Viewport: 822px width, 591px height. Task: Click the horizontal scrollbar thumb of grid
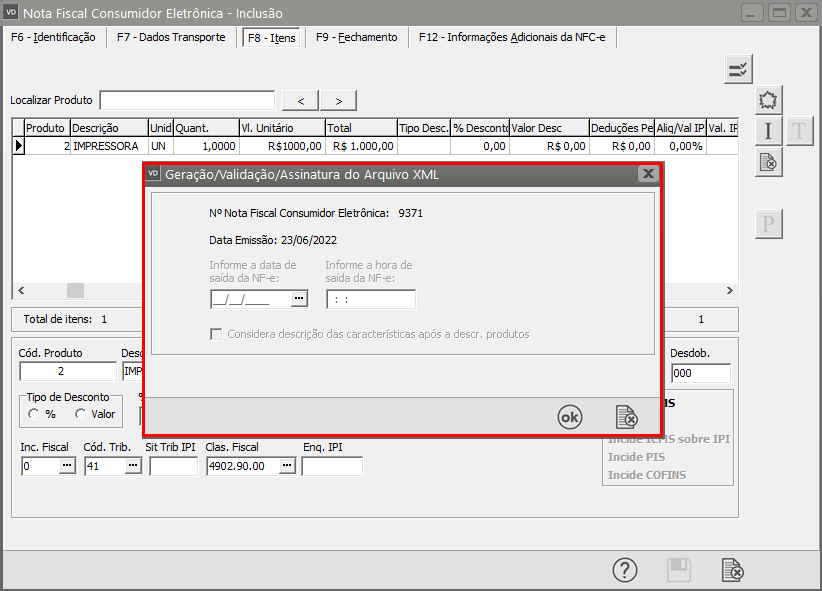75,290
